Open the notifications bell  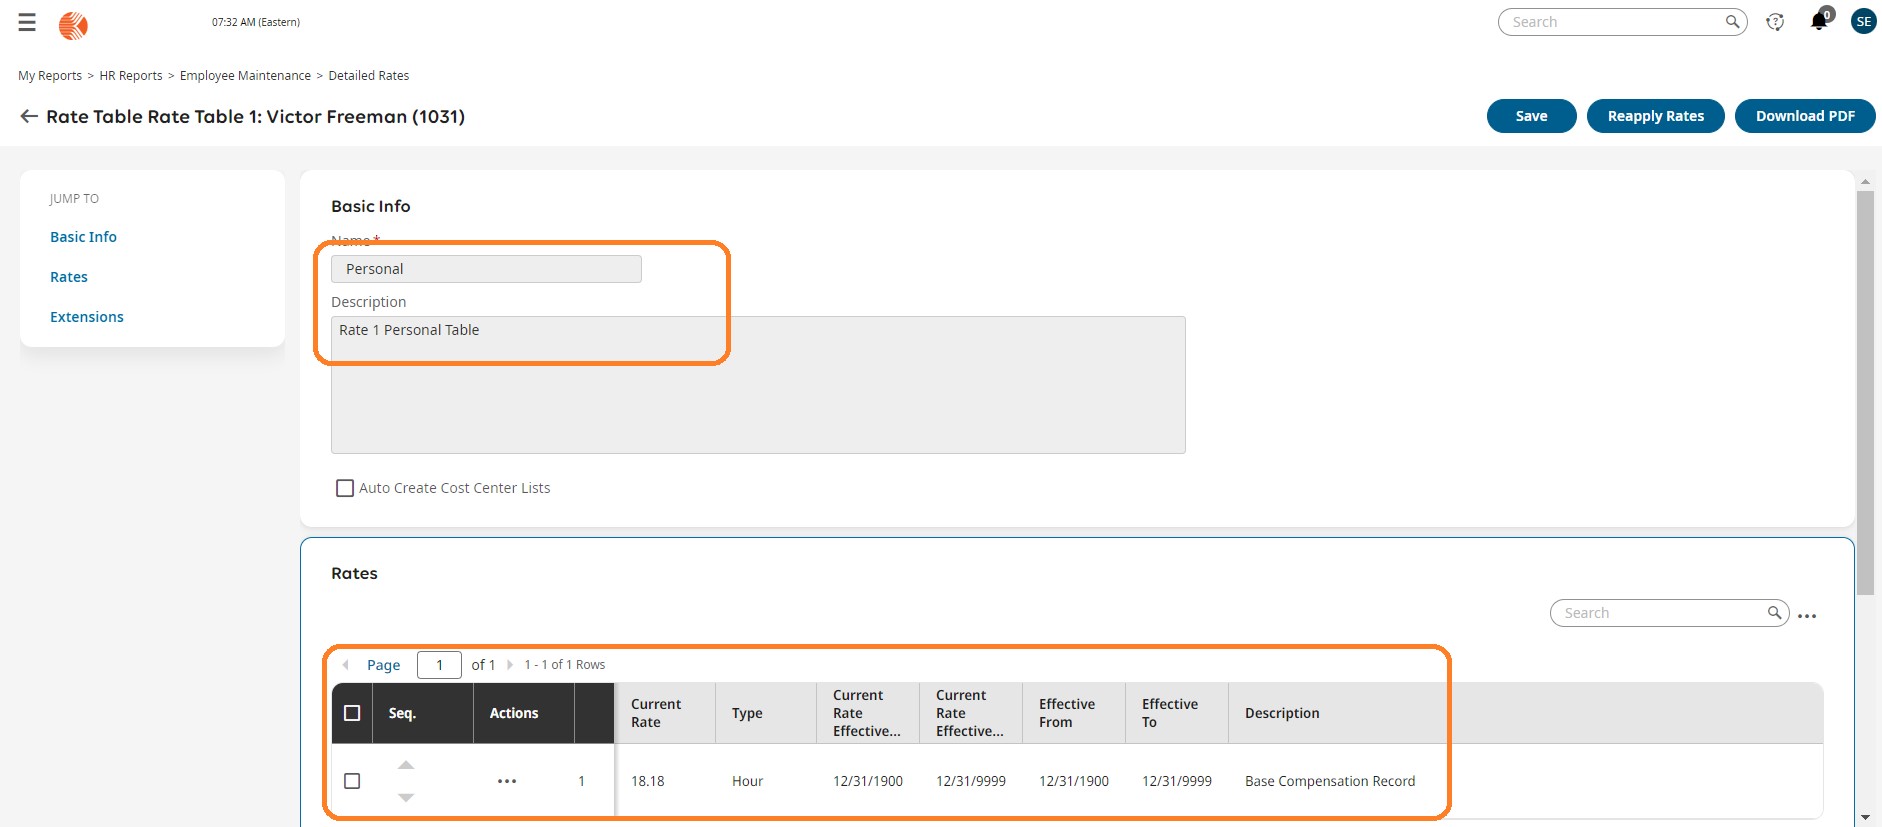[1819, 21]
